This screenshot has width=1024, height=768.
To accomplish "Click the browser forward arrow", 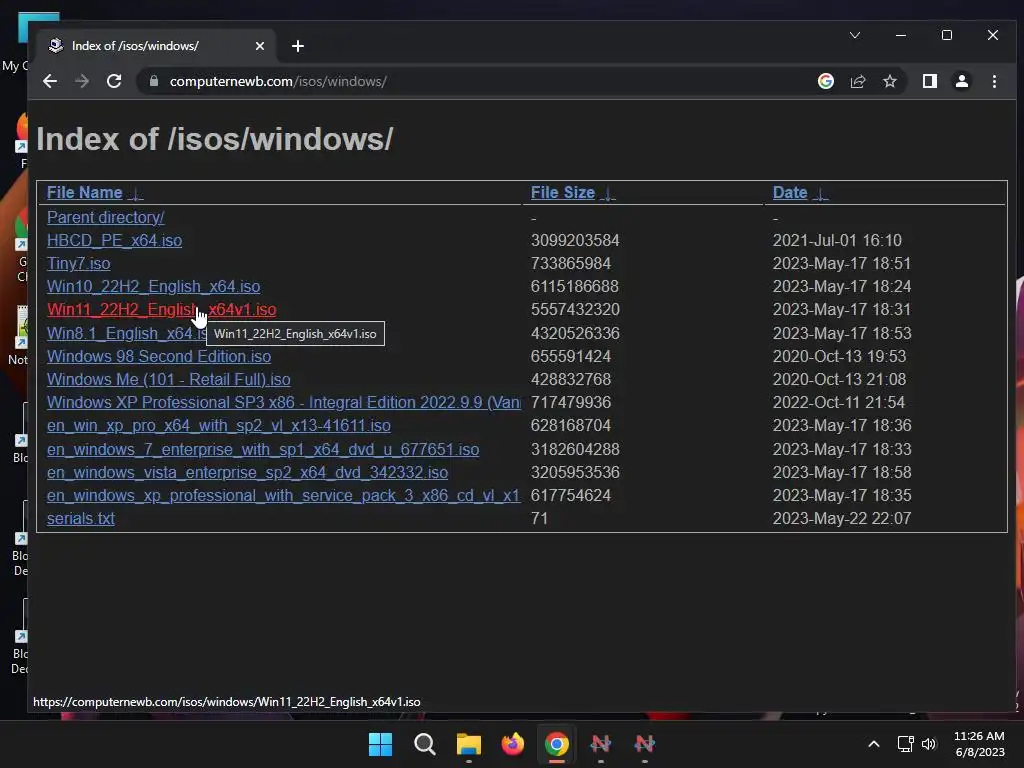I will click(82, 81).
